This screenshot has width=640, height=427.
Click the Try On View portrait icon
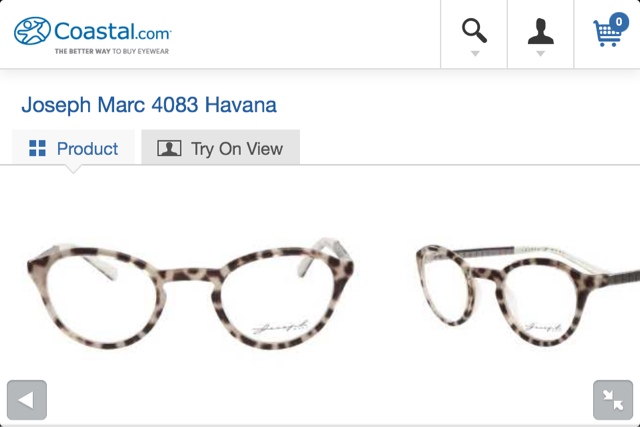click(x=169, y=148)
